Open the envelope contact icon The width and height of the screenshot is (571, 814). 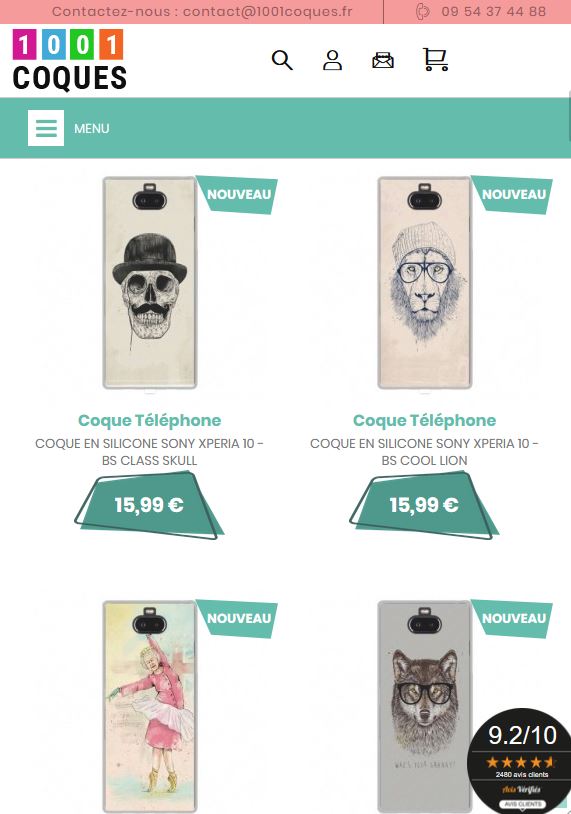pos(383,60)
